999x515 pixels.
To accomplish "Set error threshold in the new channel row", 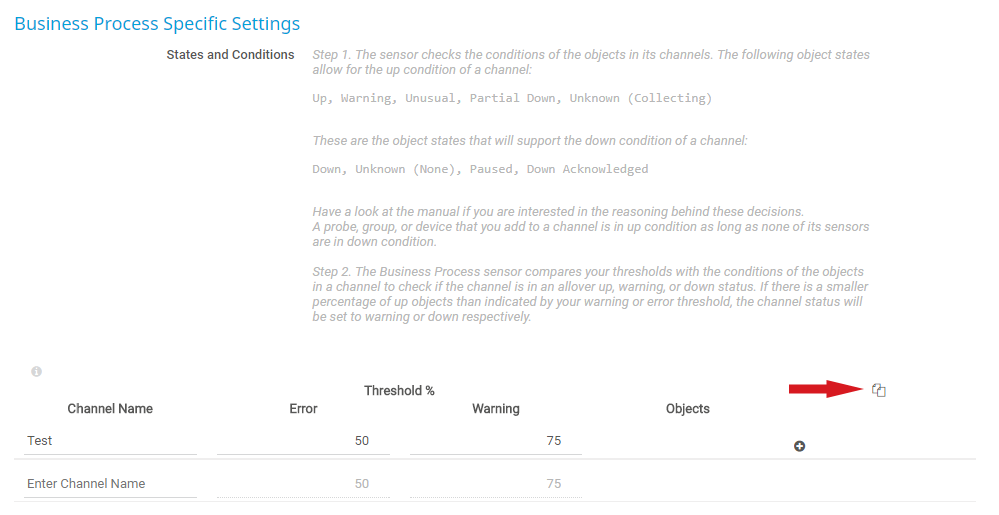I will 303,484.
